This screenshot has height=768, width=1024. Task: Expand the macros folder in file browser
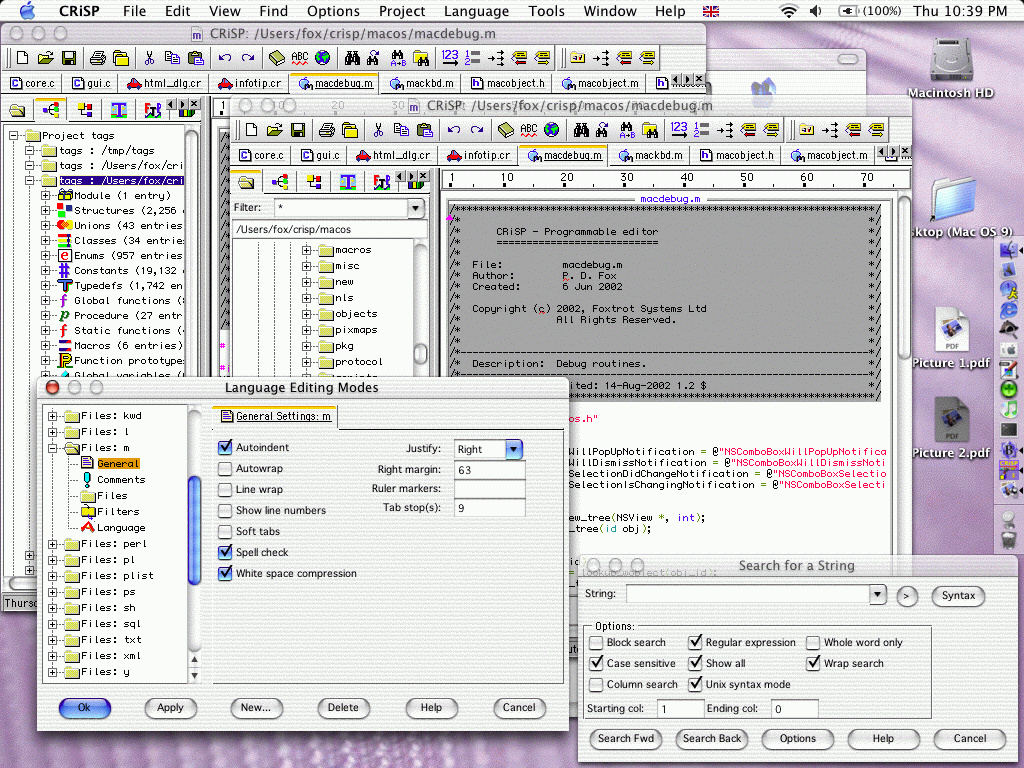pyautogui.click(x=306, y=250)
